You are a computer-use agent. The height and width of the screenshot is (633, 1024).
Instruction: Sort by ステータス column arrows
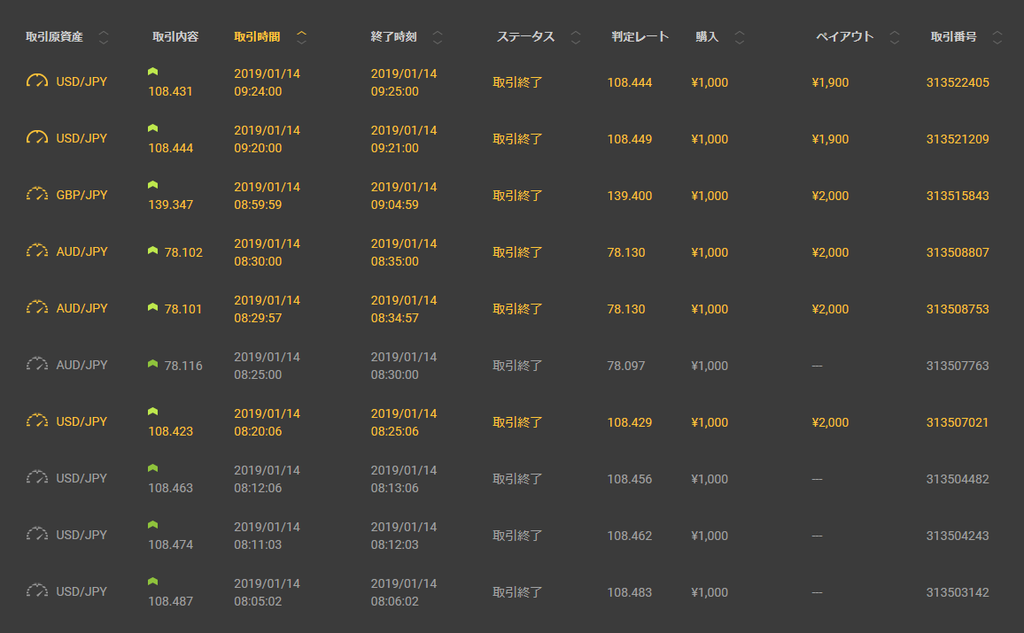coord(575,37)
